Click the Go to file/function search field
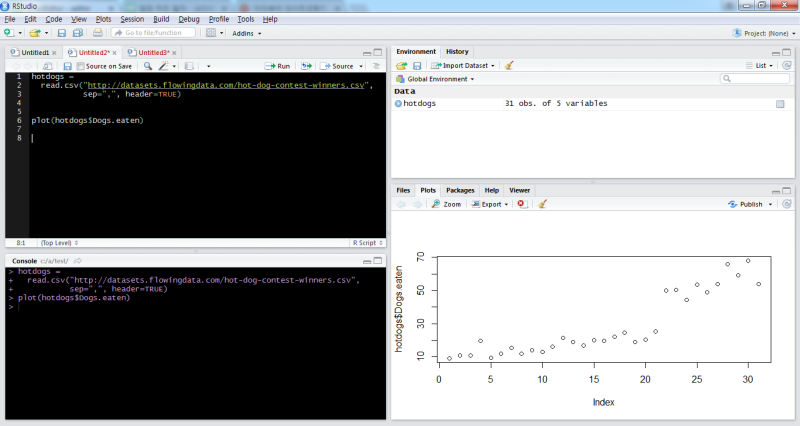The height and width of the screenshot is (426, 800). pos(153,33)
